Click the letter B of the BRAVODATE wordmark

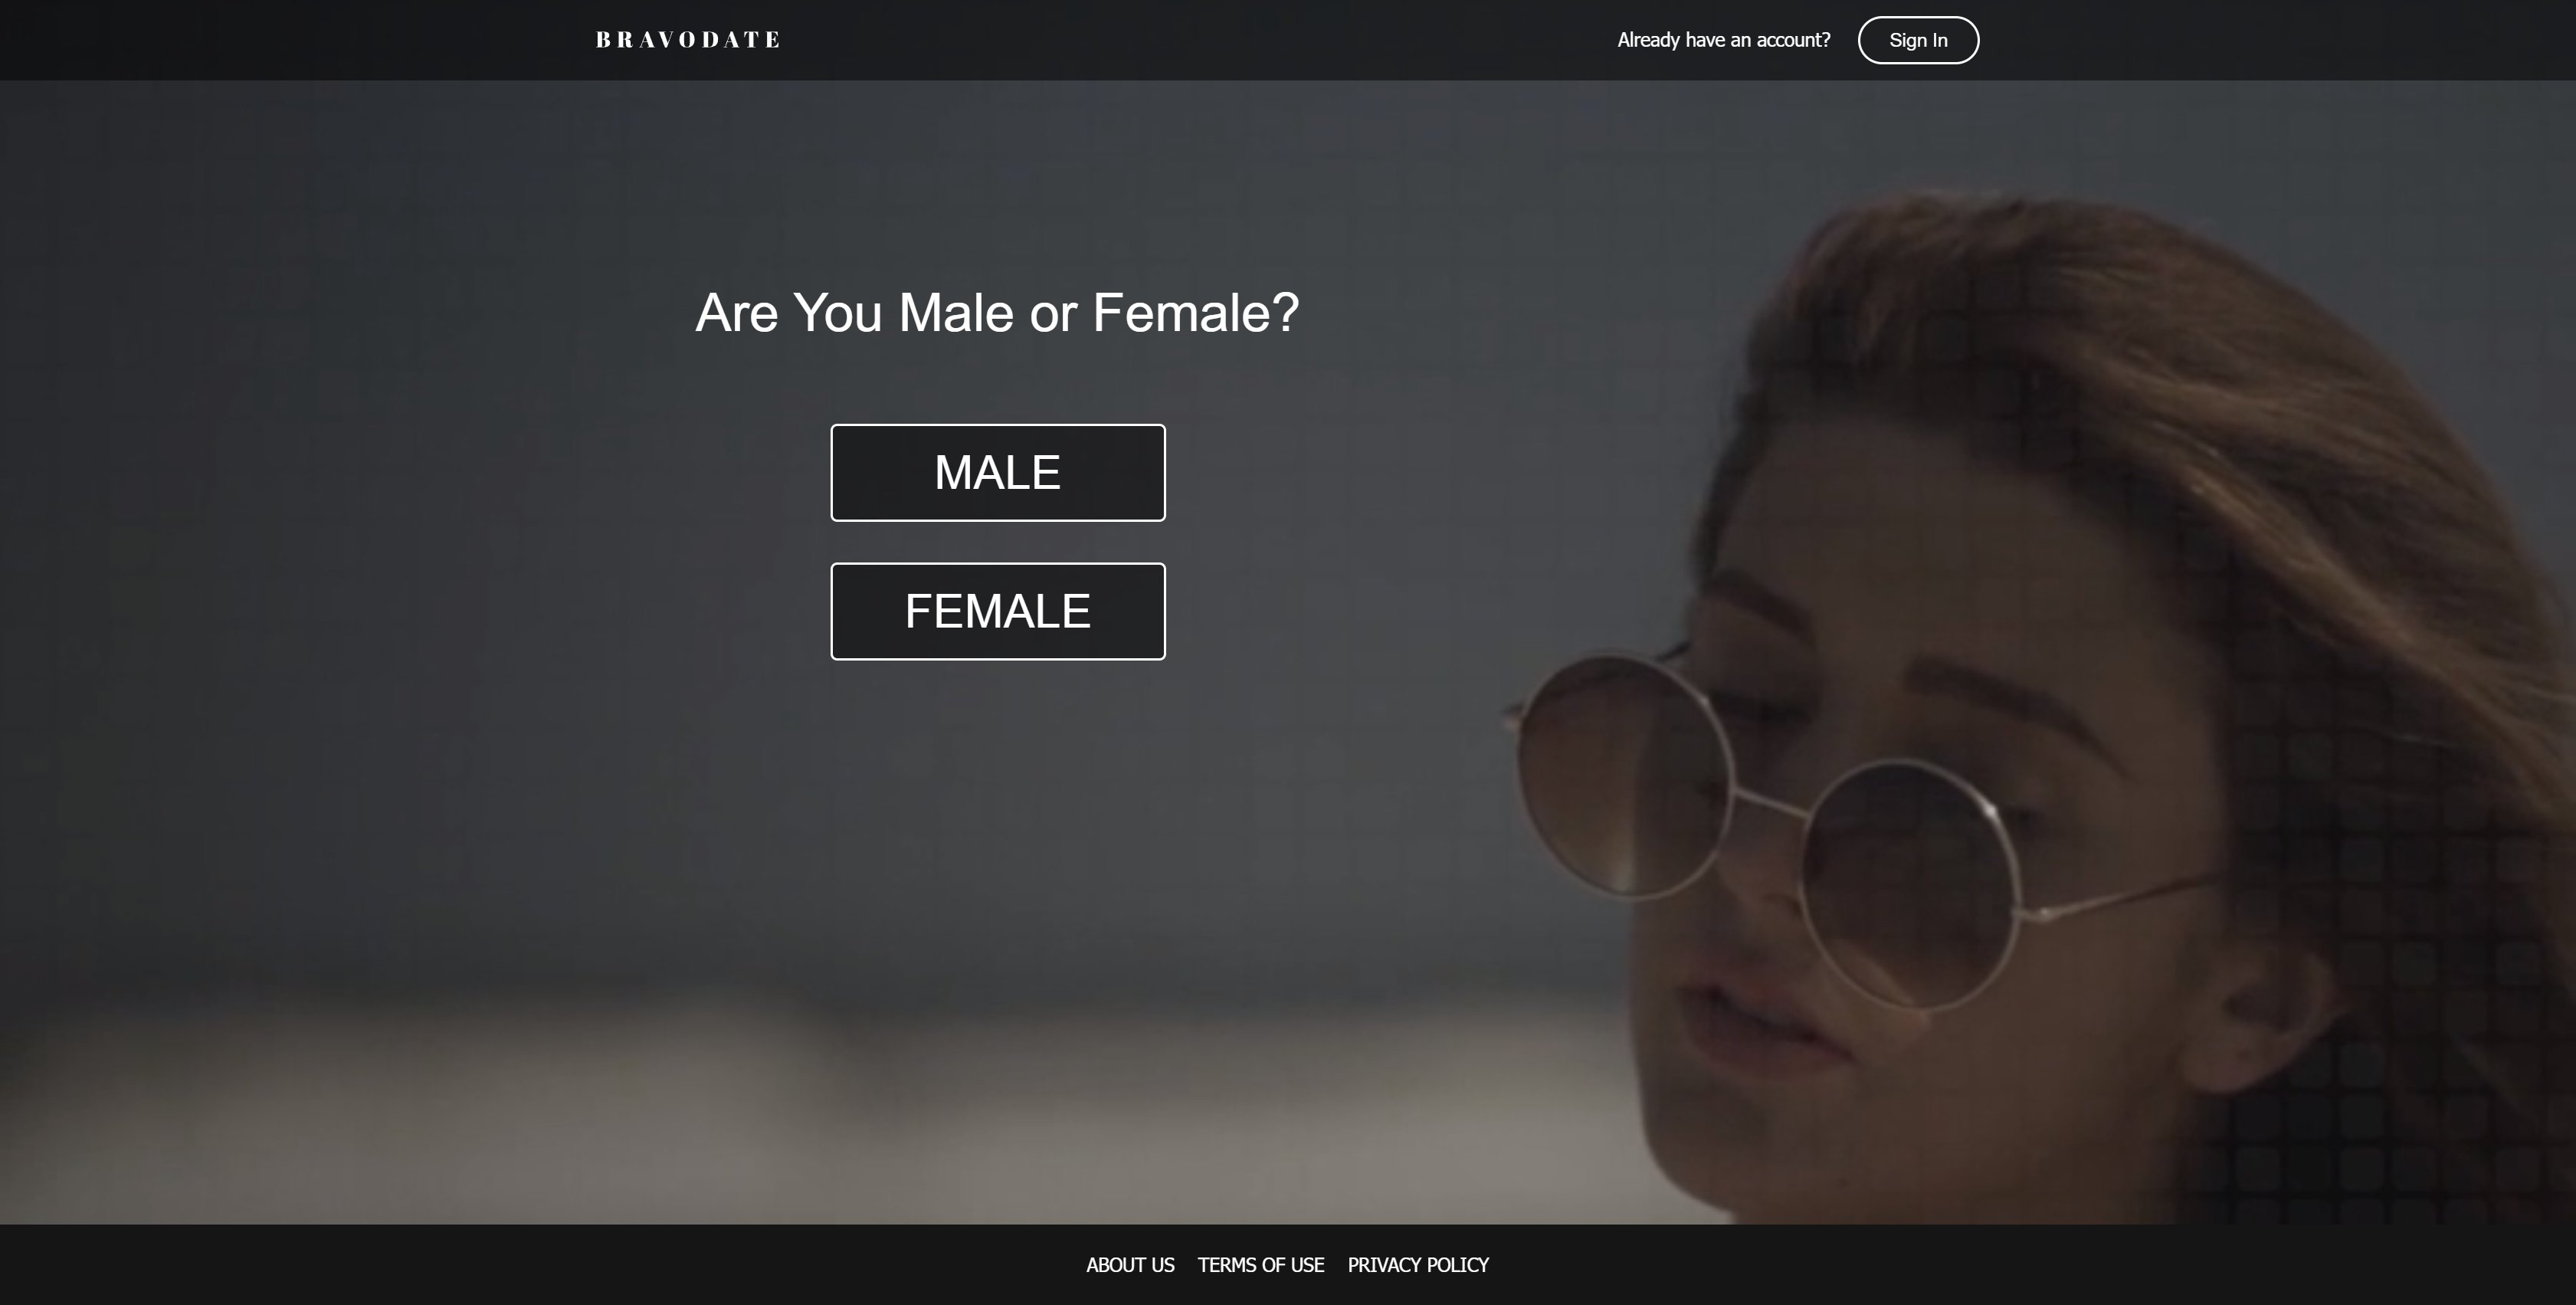point(603,40)
